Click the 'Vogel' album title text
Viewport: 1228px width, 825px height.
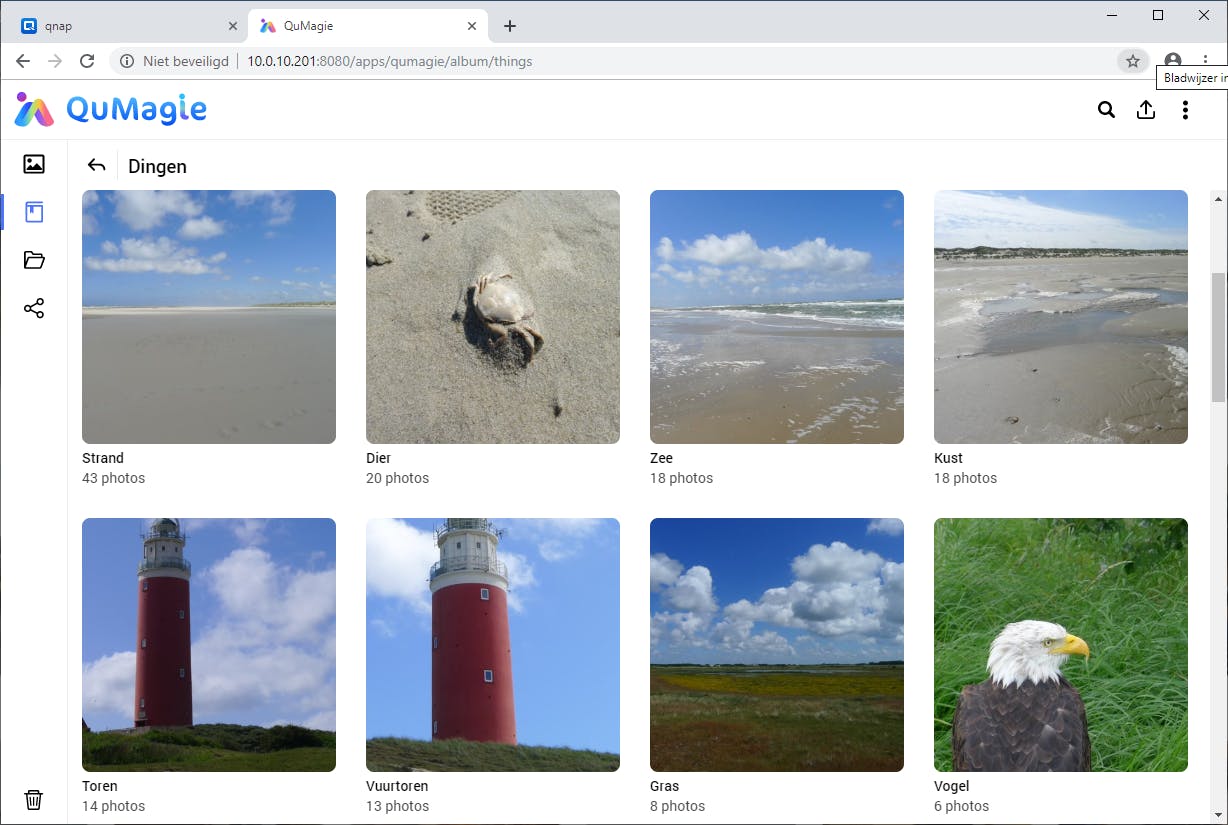[952, 786]
